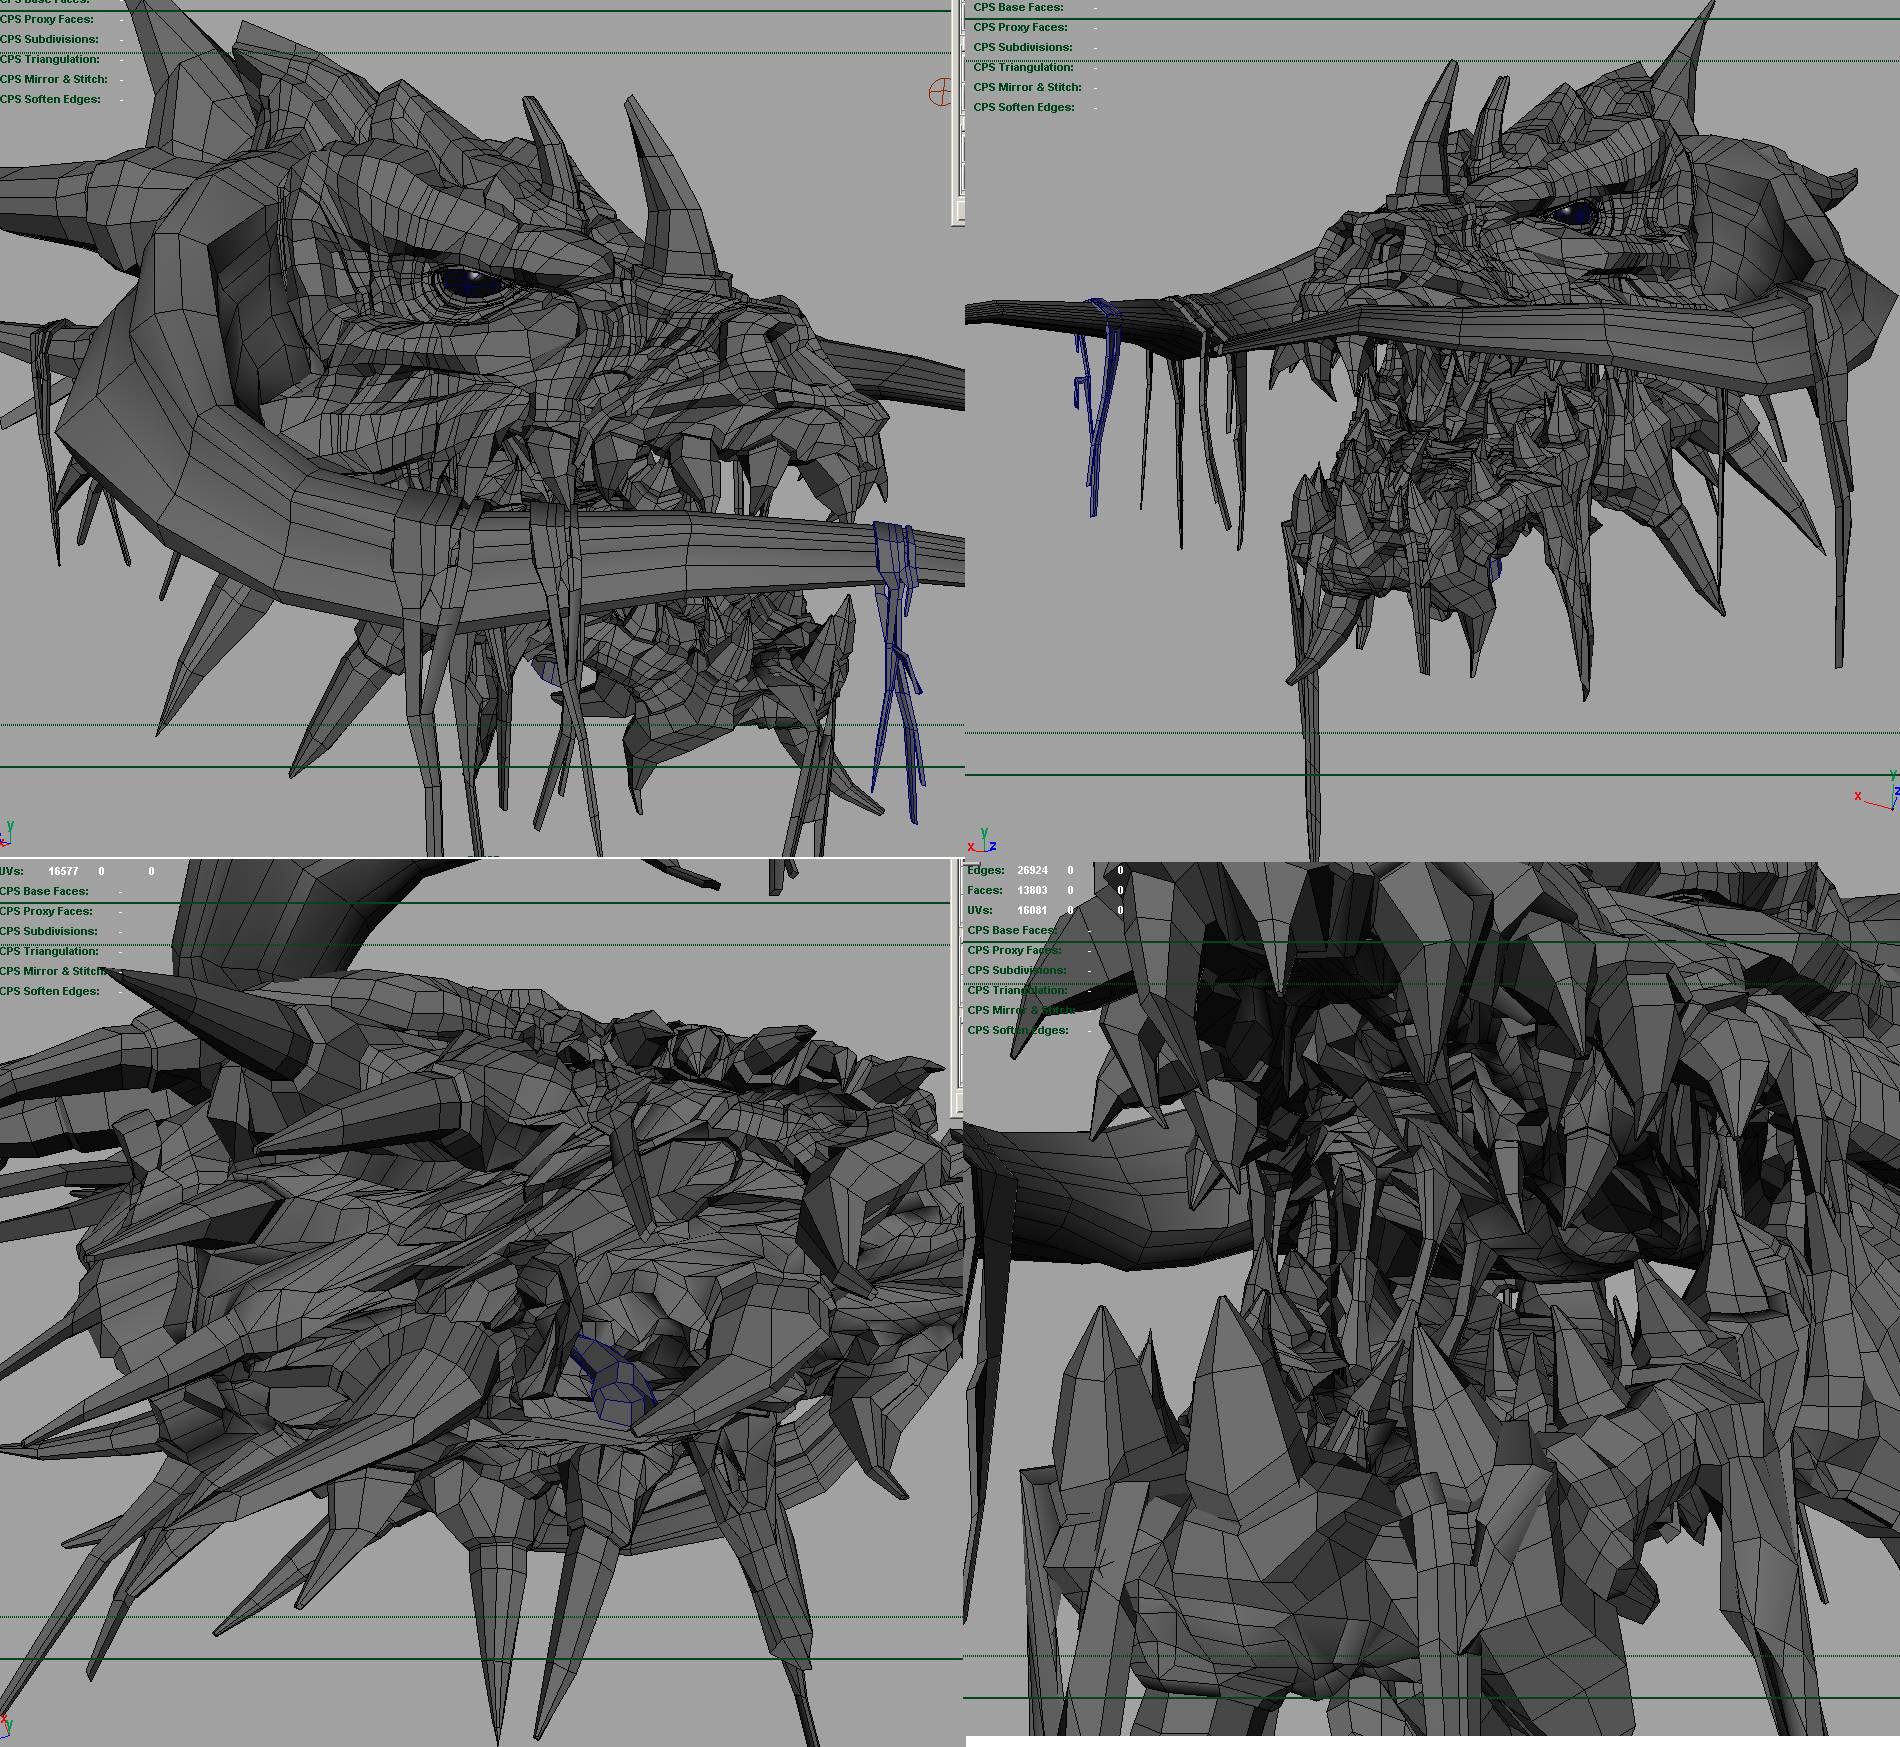
Task: Click the UVs count 16081 readout
Action: 1032,910
